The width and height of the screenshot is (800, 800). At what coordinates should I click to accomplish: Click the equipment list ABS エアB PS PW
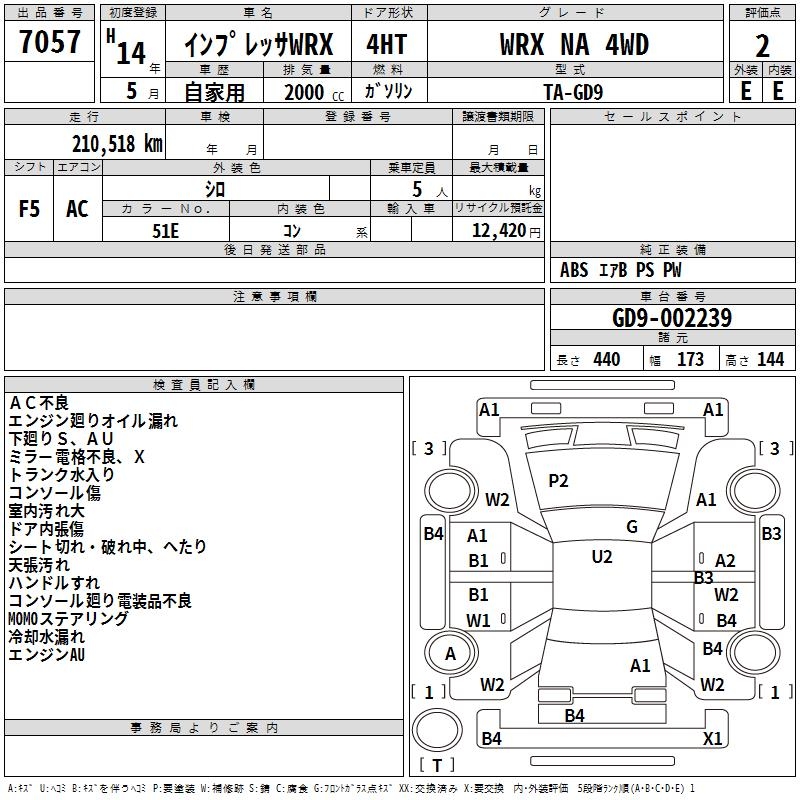point(620,270)
